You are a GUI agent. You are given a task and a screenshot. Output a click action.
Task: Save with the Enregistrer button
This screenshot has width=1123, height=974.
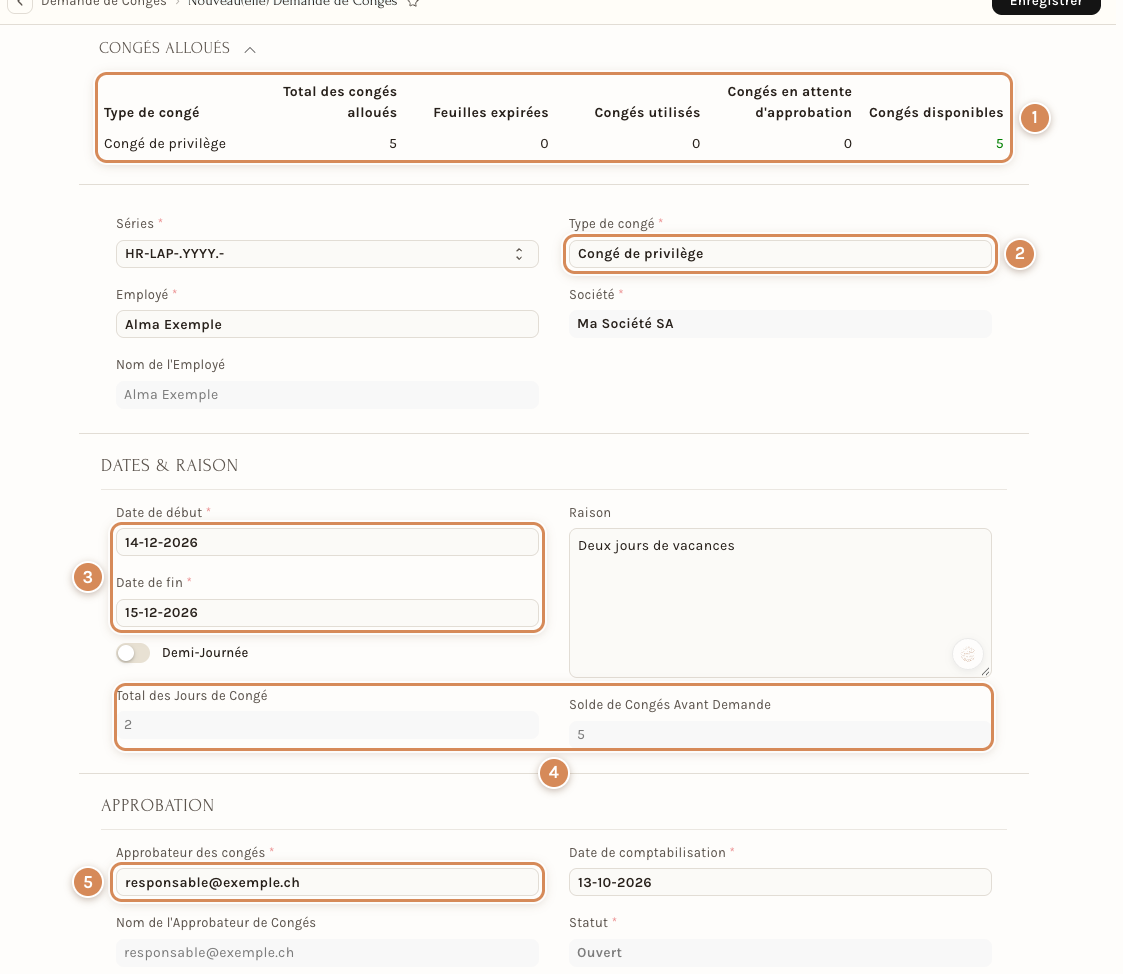(x=1046, y=4)
